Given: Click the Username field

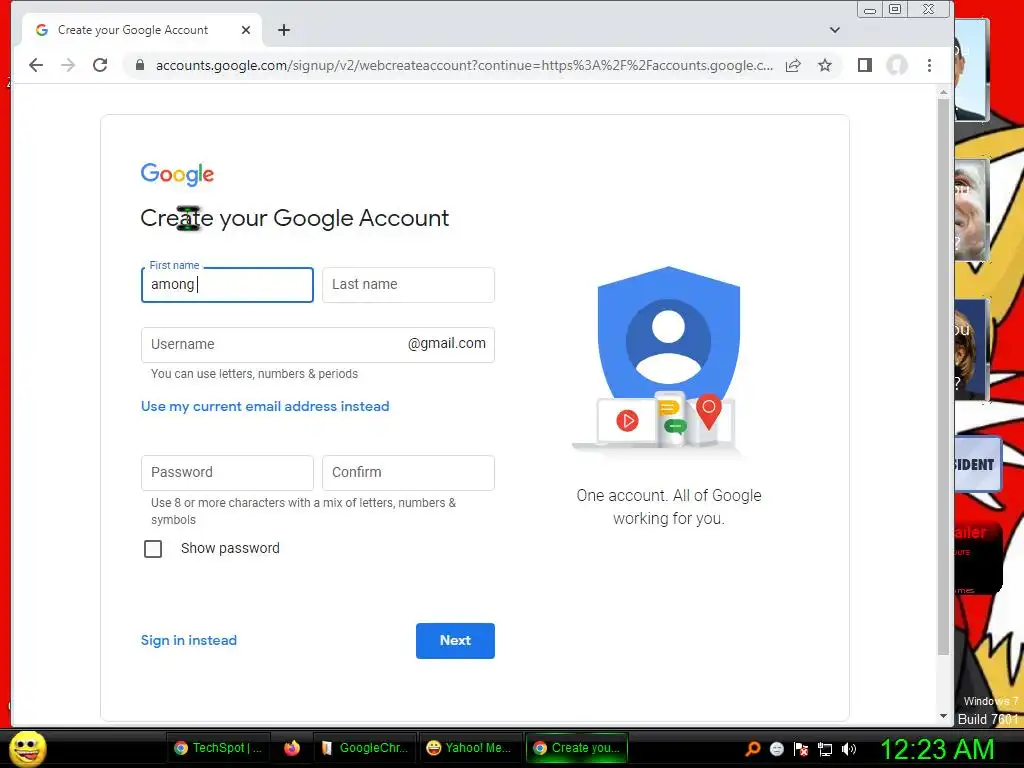Looking at the screenshot, I should click(x=318, y=345).
